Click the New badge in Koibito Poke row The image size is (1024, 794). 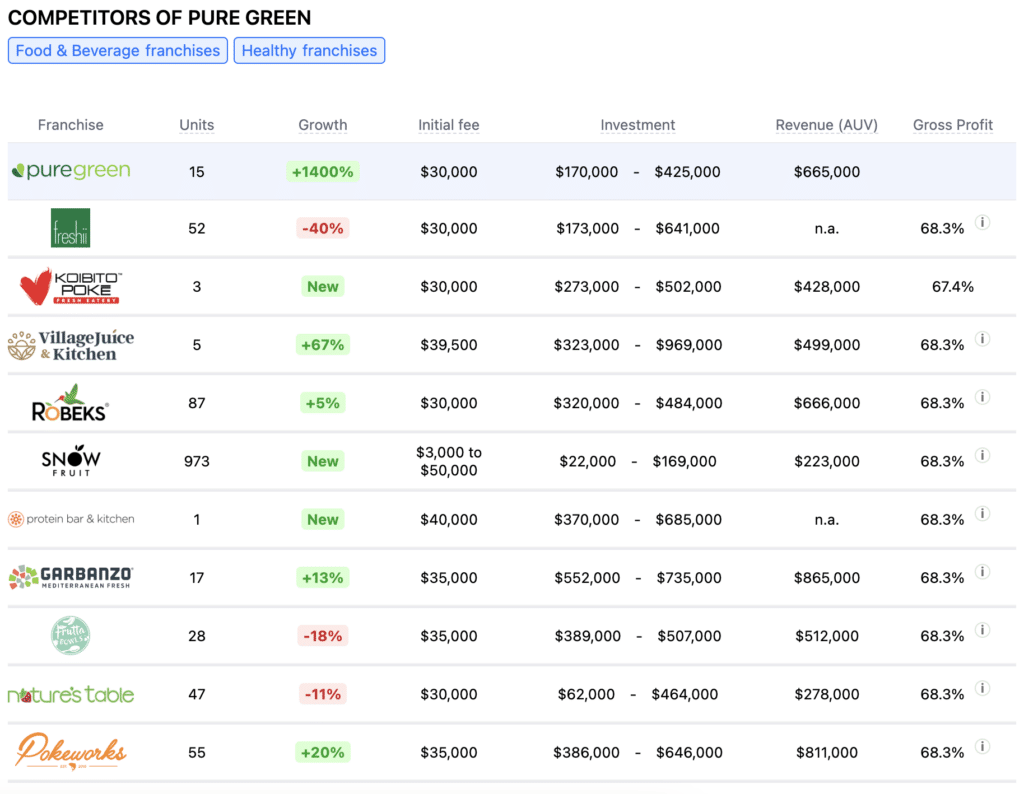(323, 287)
